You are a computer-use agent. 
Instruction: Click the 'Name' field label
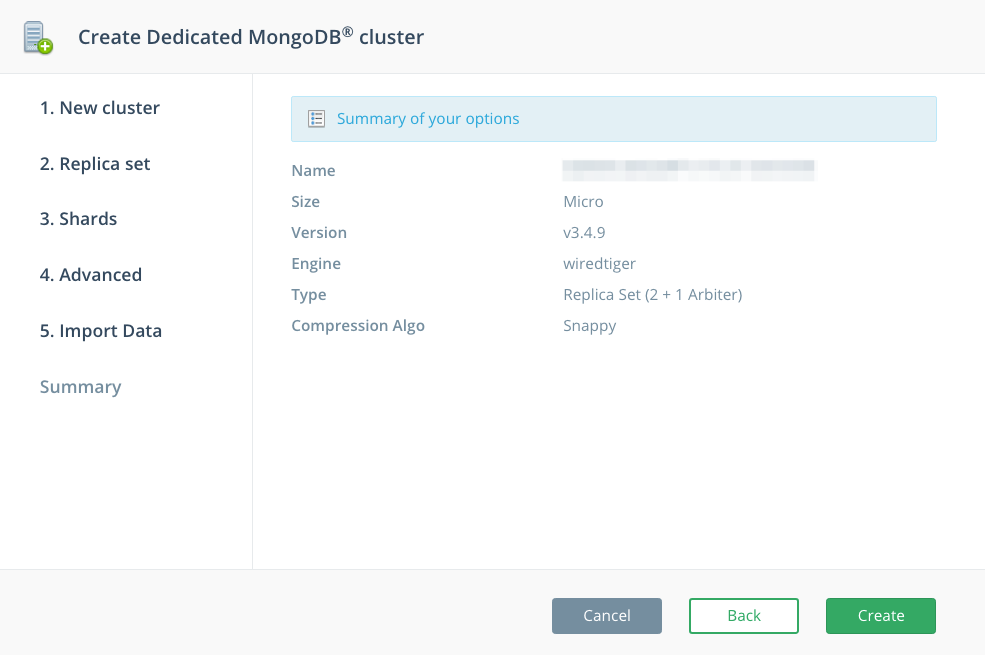point(313,171)
